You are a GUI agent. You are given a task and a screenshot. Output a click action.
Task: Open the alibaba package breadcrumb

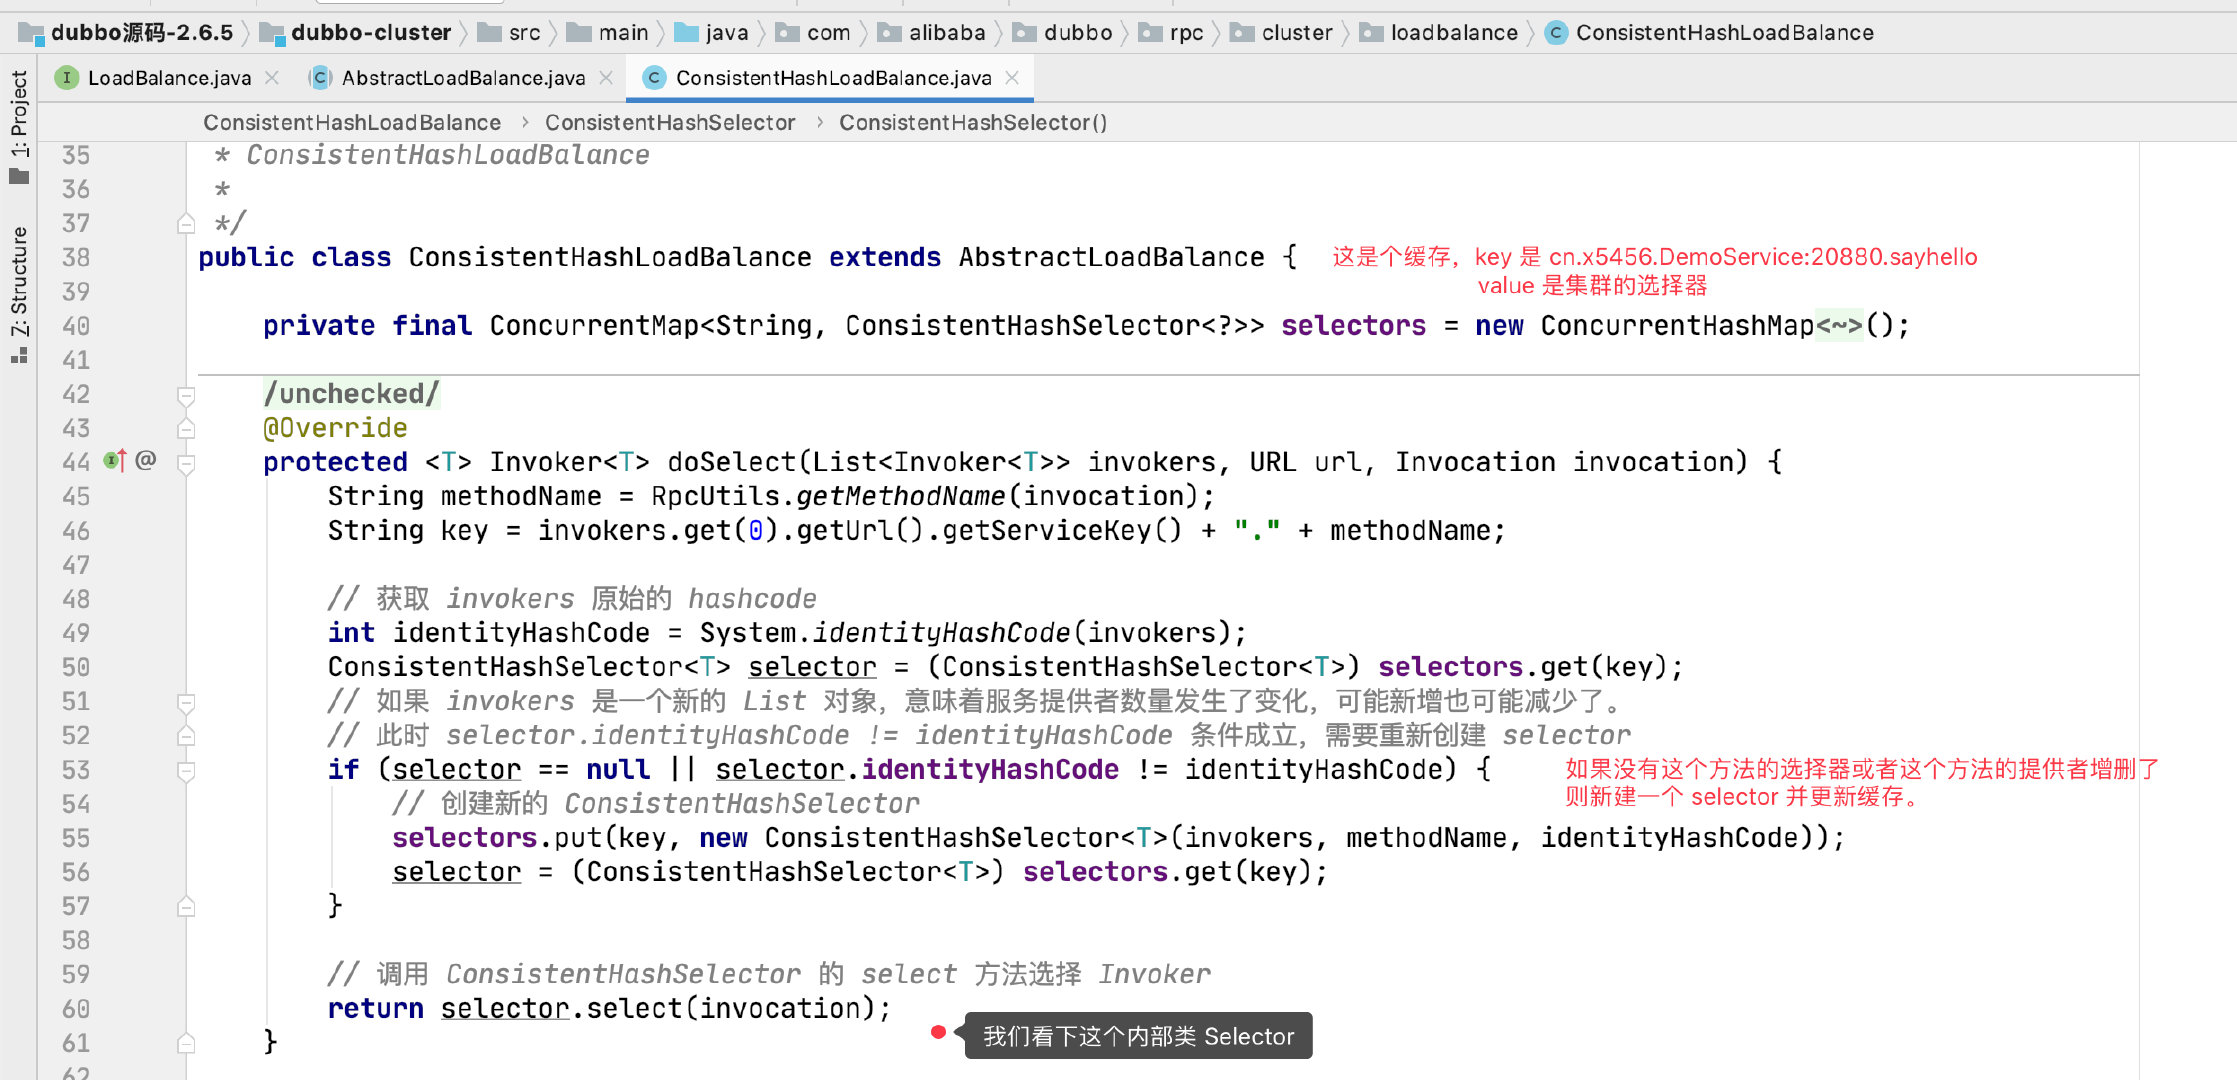(x=932, y=33)
